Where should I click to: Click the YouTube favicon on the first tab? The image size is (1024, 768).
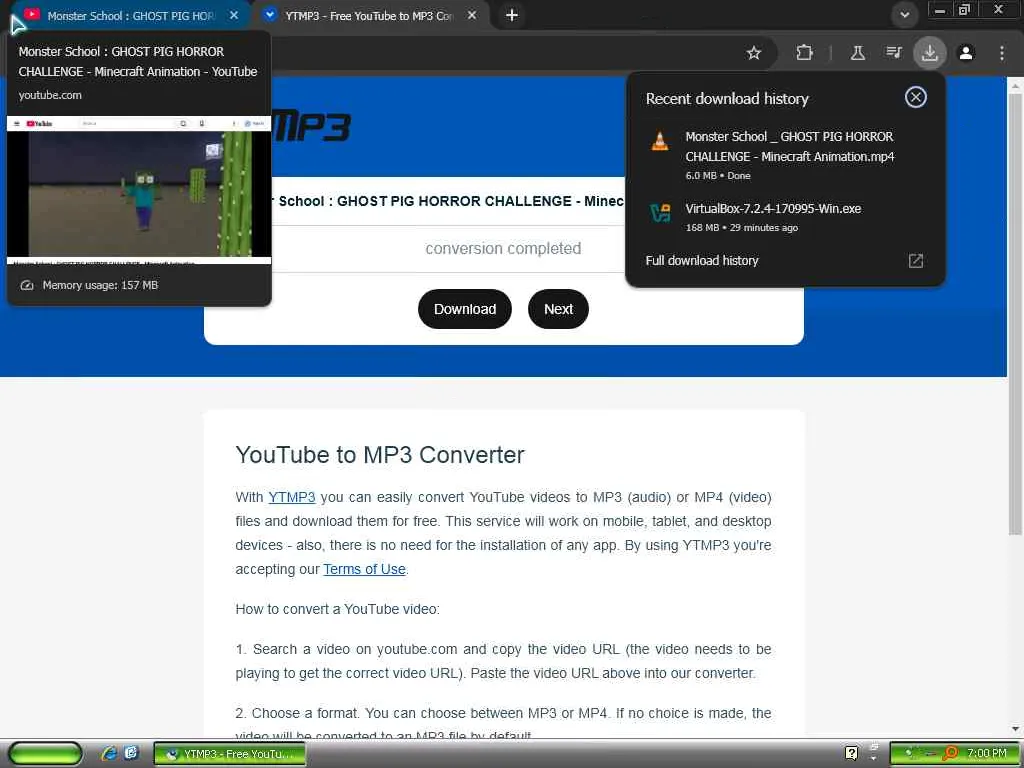pos(32,14)
